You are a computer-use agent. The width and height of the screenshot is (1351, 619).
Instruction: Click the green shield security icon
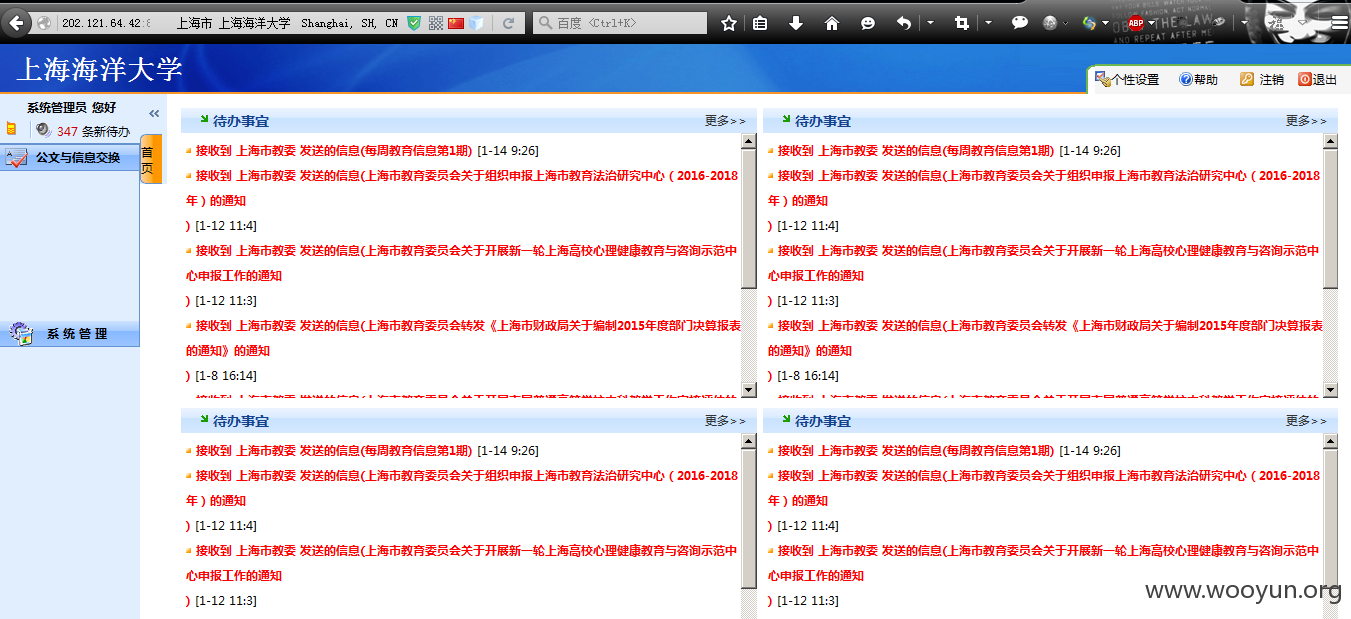tap(414, 22)
